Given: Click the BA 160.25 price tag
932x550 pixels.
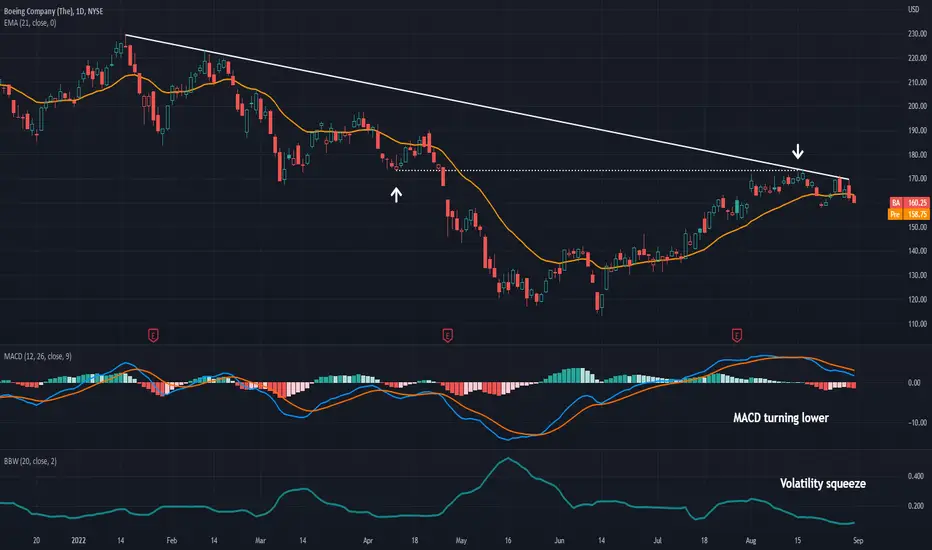Looking at the screenshot, I should tap(909, 203).
